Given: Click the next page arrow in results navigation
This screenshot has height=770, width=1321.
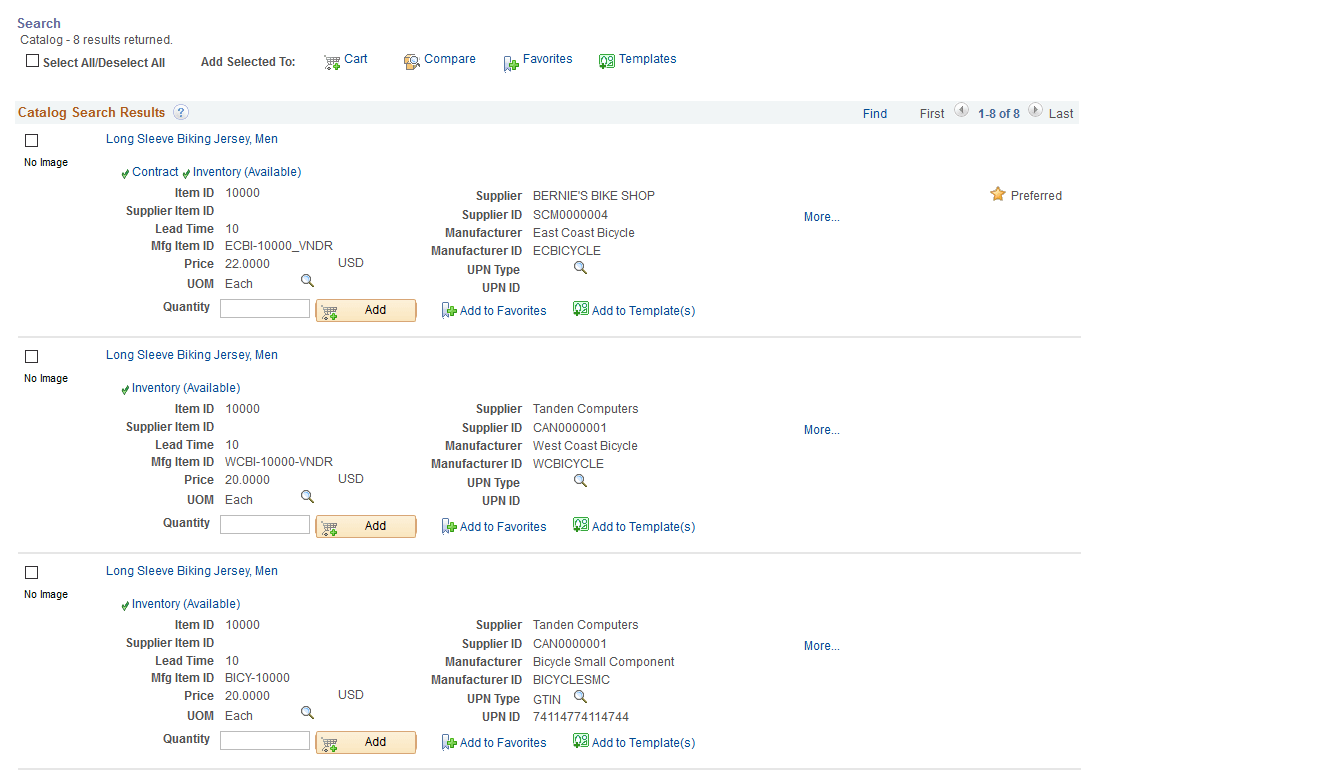Looking at the screenshot, I should click(x=1035, y=110).
